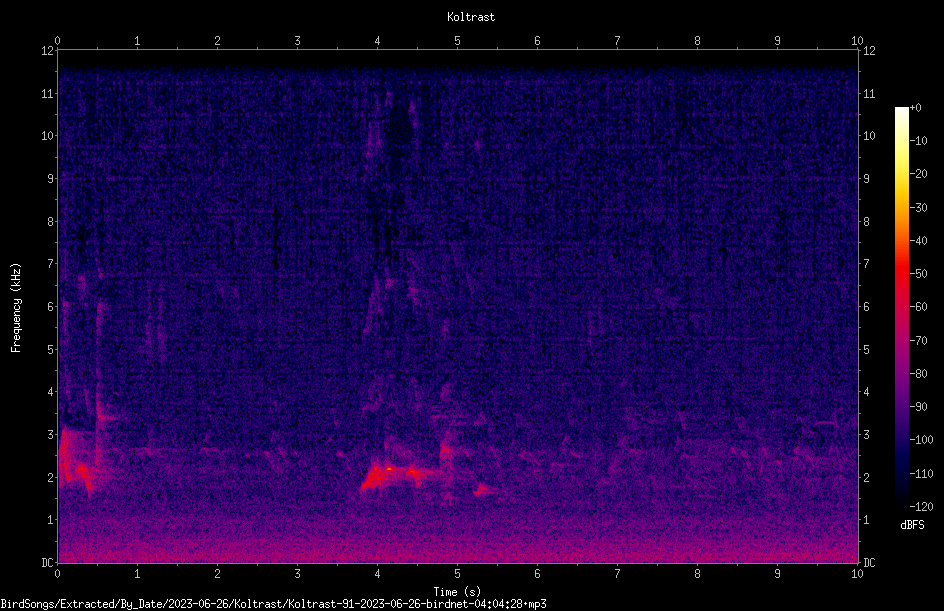
Task: Click the 5 second label on bottom axis
Action: click(x=458, y=574)
